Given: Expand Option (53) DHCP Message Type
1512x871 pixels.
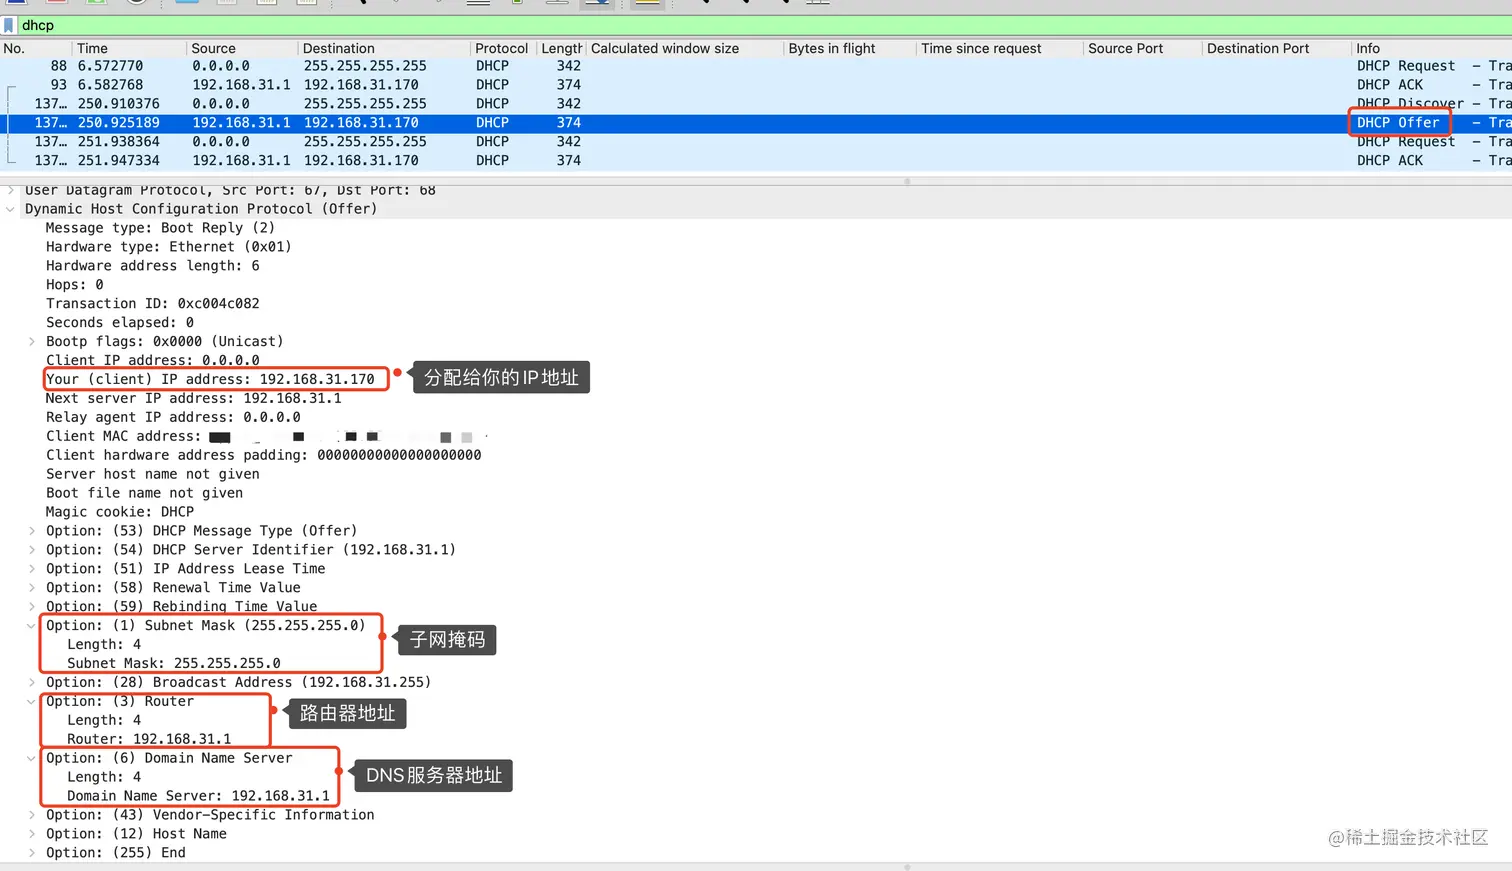Looking at the screenshot, I should [32, 531].
